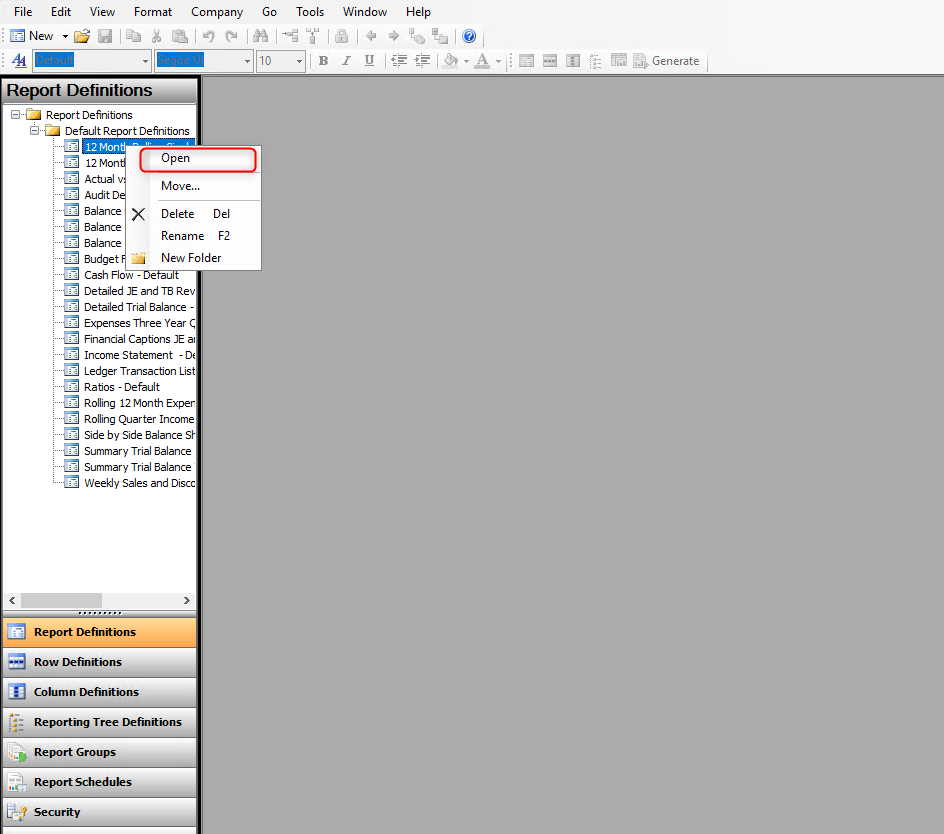
Task: Click the Open folder toolbar icon
Action: click(82, 36)
